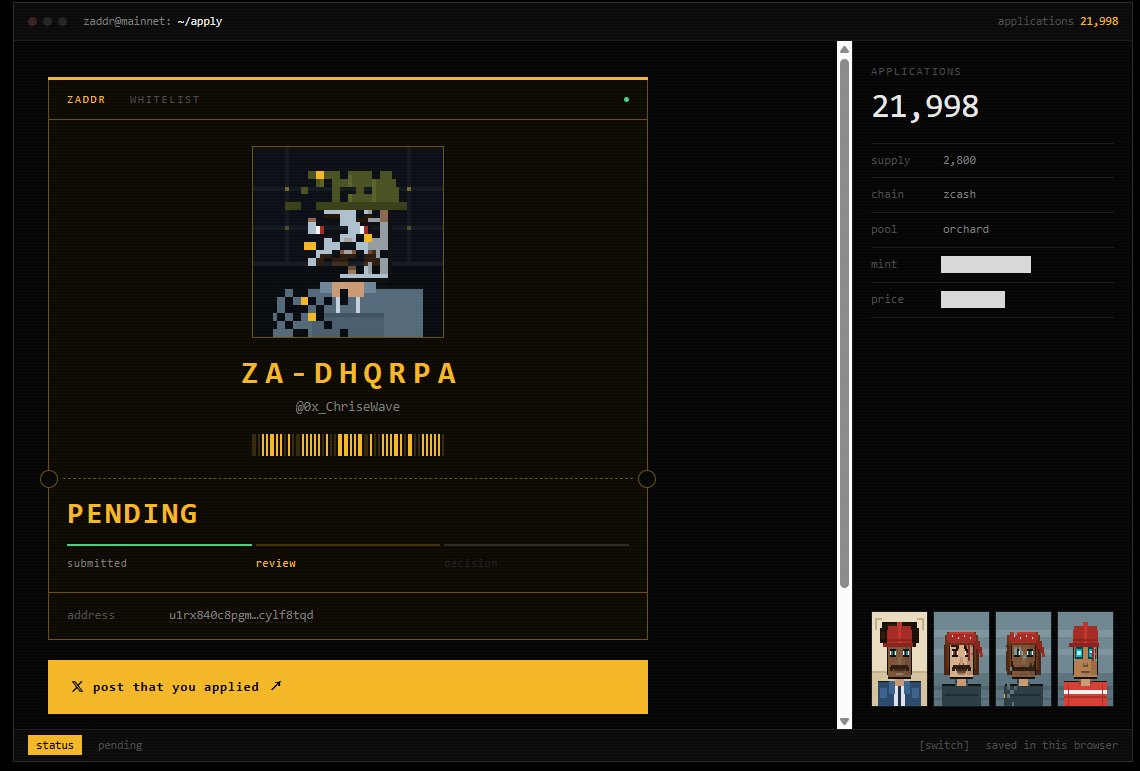Image resolution: width=1140 pixels, height=771 pixels.
Task: Click the 'pending' label in the status bar
Action: [x=120, y=745]
